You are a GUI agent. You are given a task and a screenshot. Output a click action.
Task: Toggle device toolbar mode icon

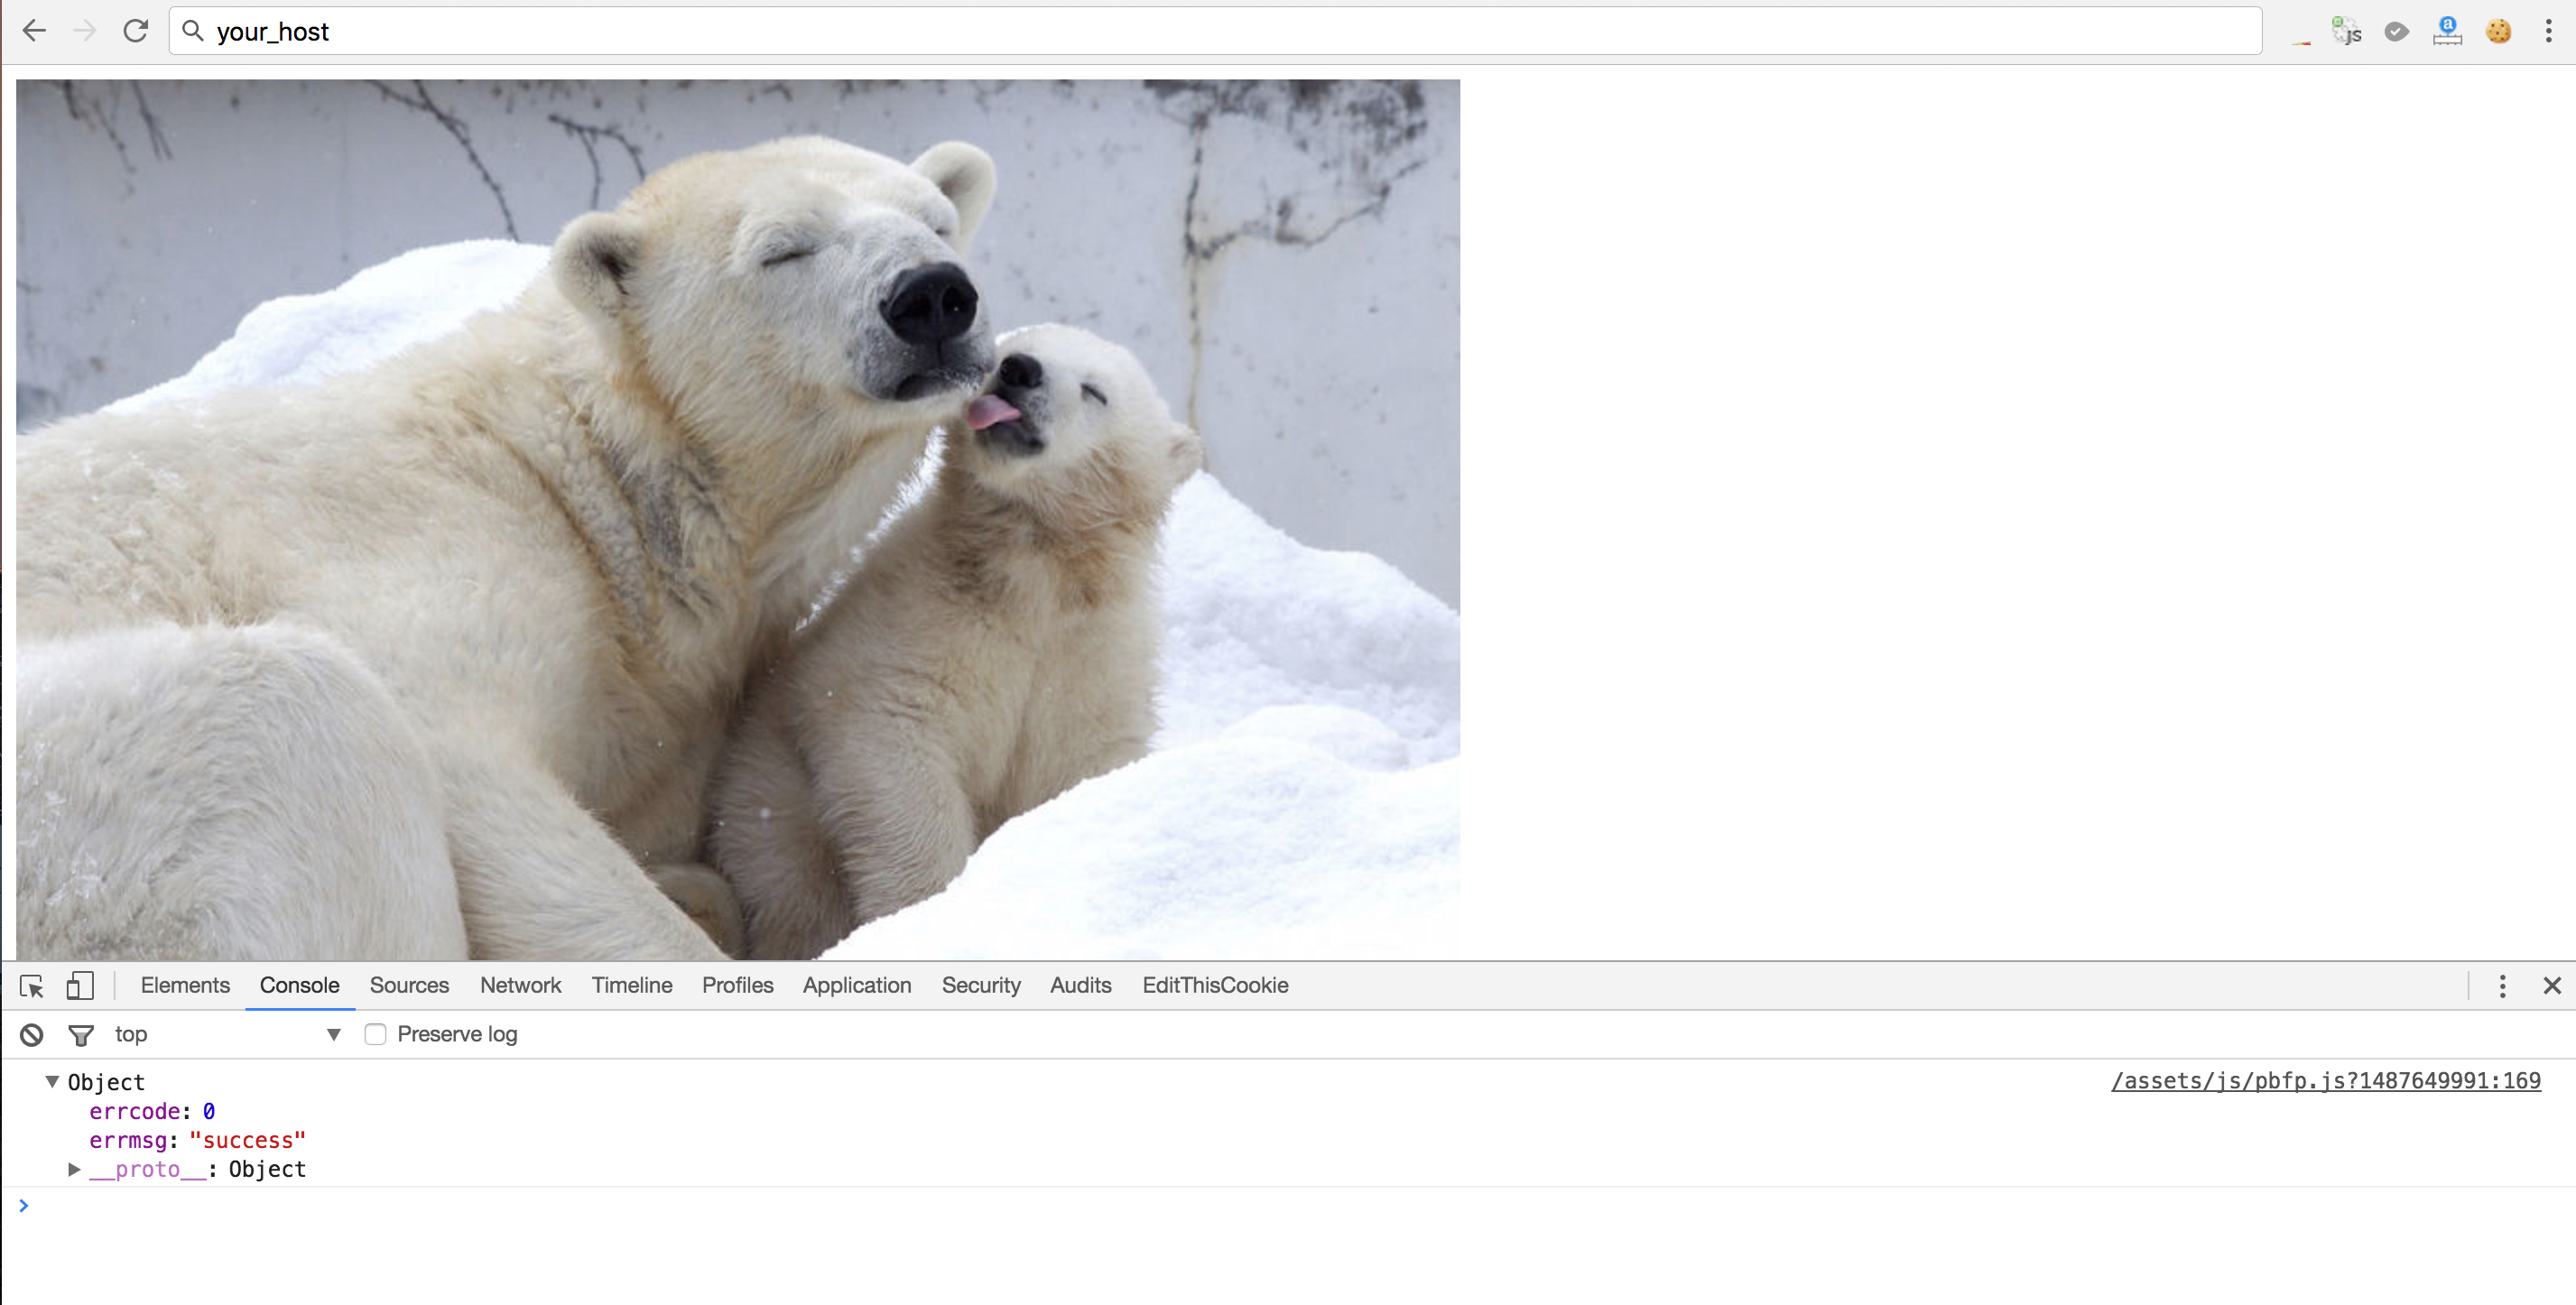tap(80, 986)
